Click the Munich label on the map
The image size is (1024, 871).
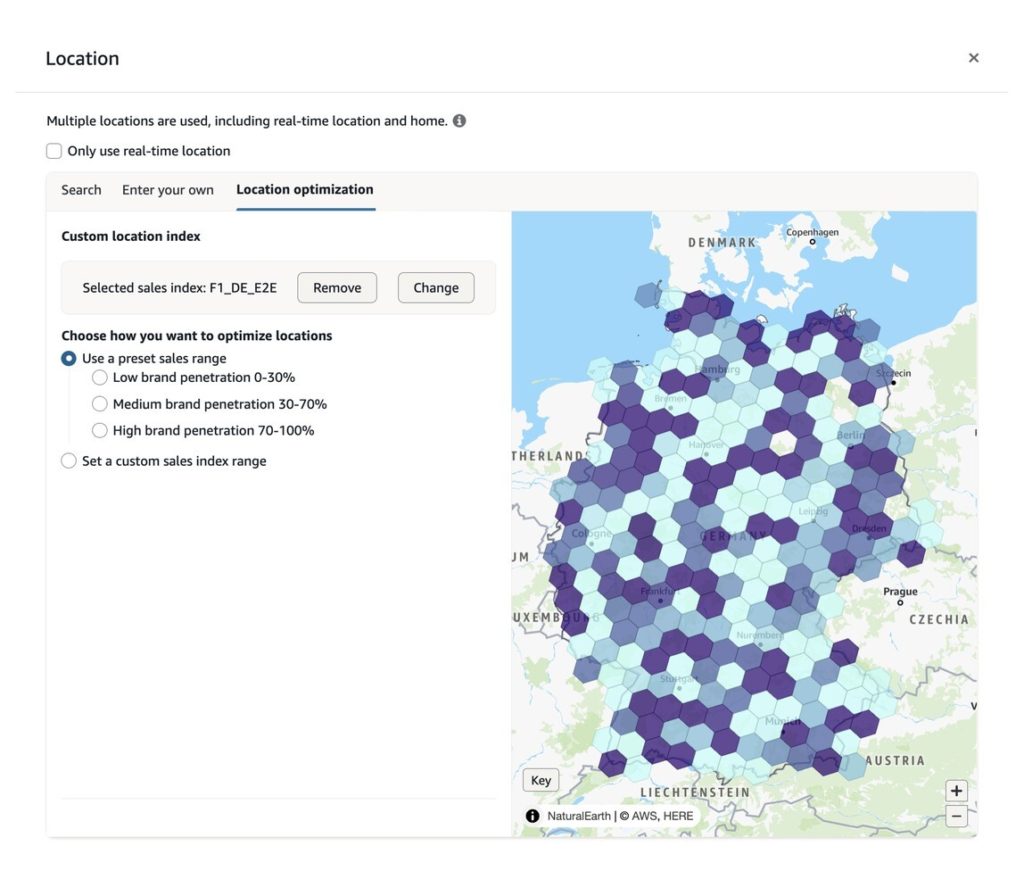click(782, 721)
